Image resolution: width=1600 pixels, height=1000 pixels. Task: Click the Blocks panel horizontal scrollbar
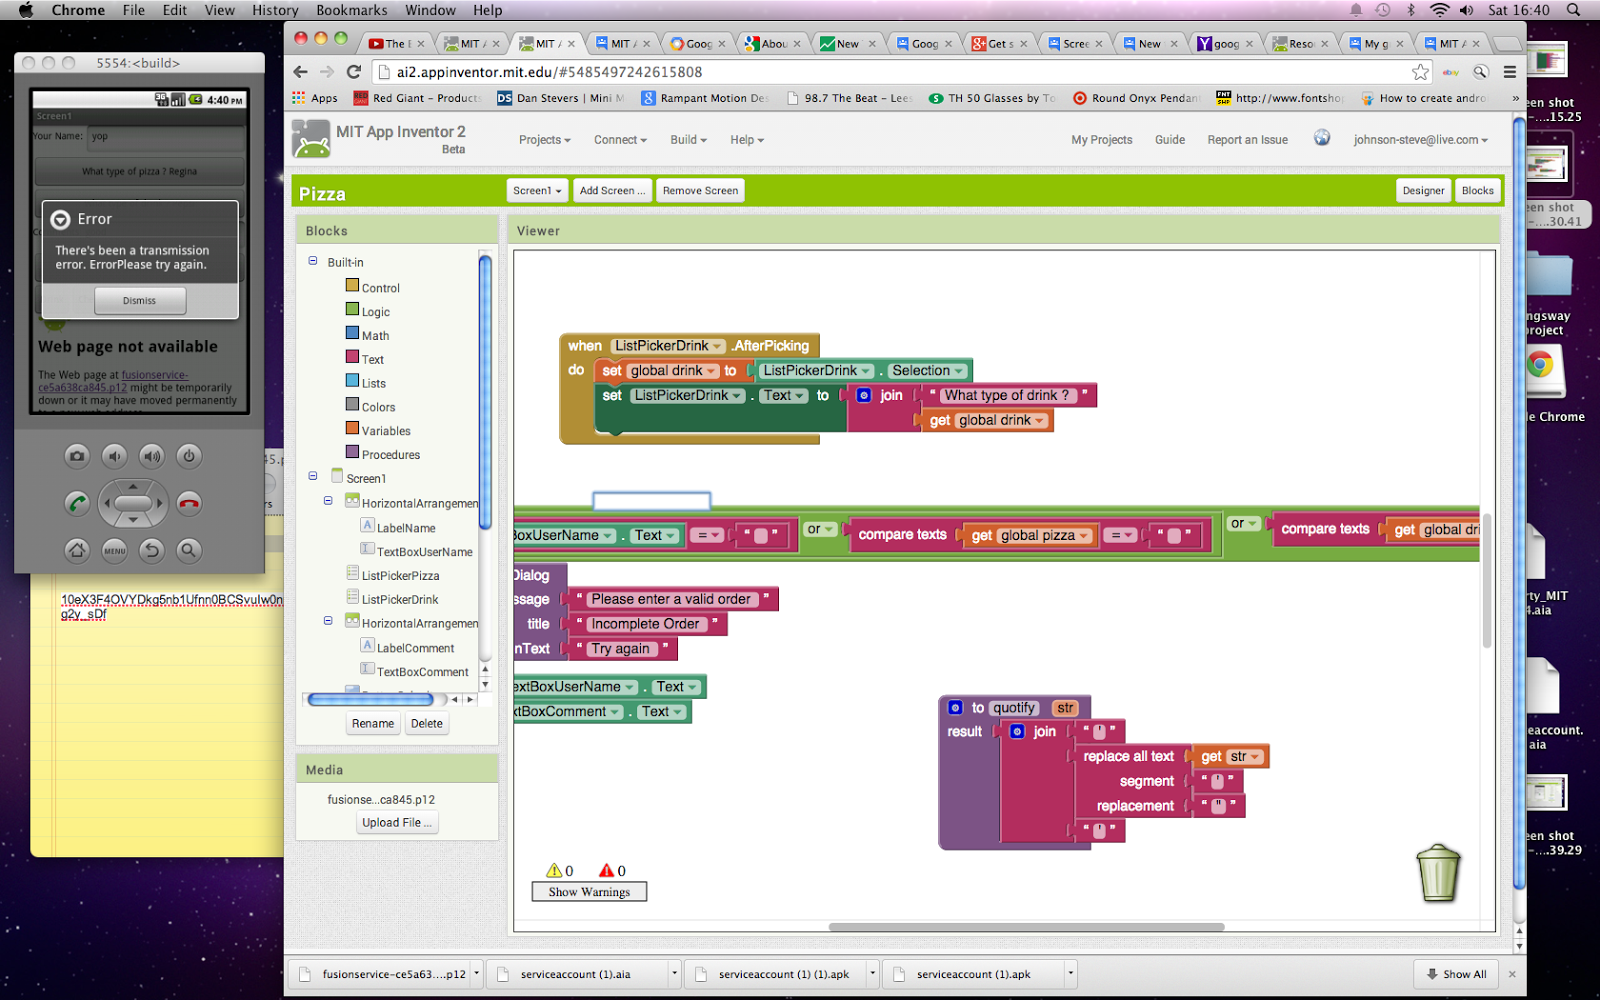tap(371, 699)
